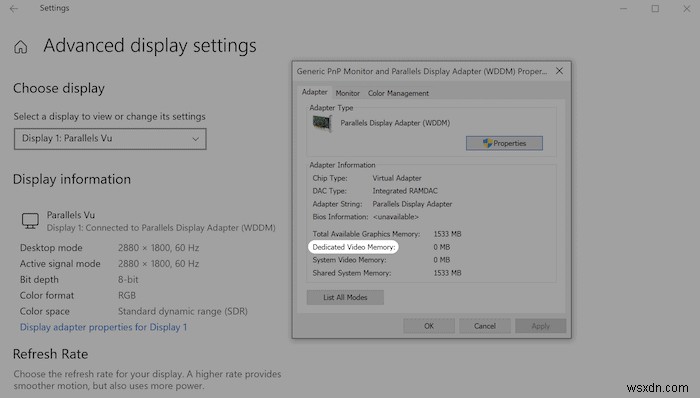Click the Advanced display settings title
Viewport: 700px width, 398px height.
click(x=150, y=46)
